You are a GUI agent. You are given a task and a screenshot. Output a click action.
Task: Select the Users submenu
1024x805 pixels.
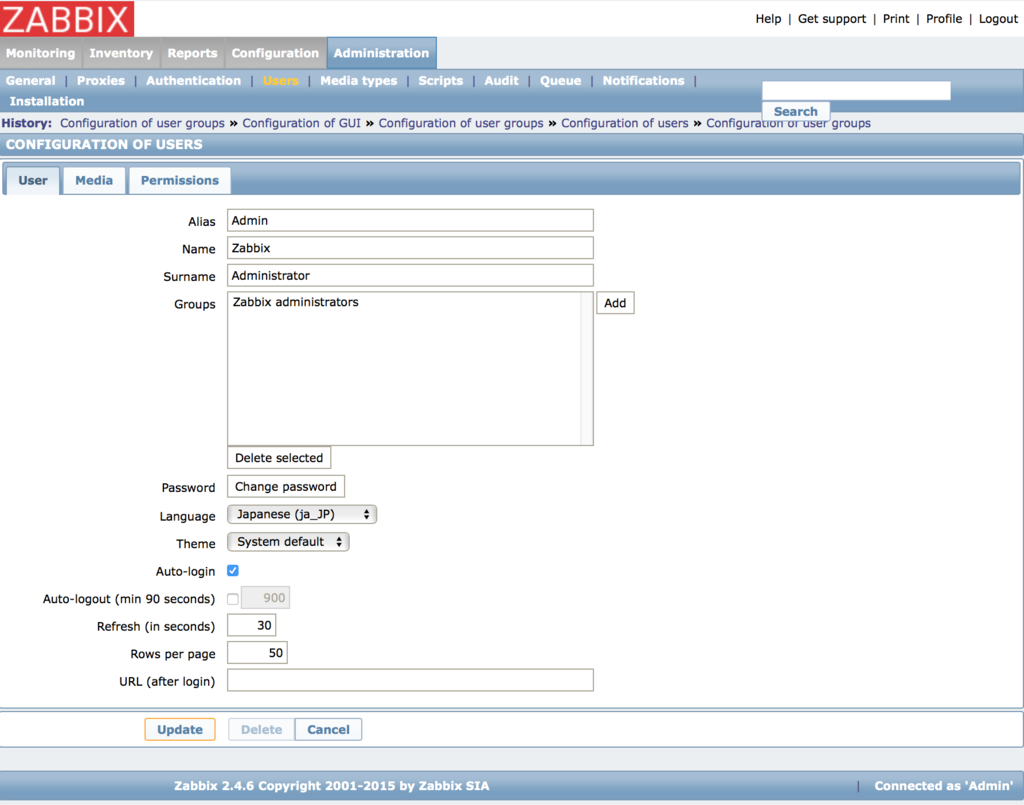point(281,81)
